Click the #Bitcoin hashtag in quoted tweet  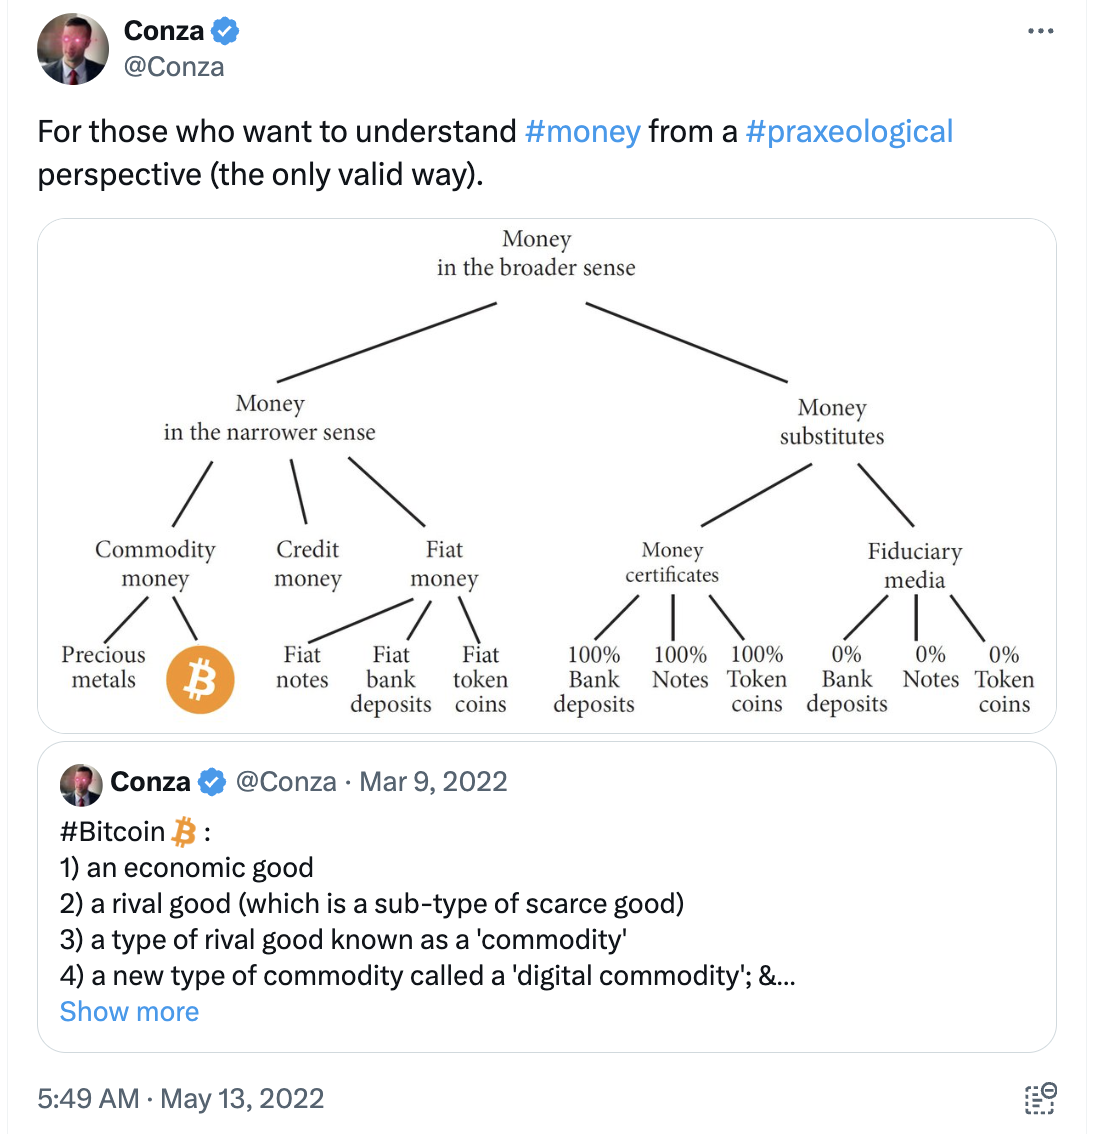point(113,832)
